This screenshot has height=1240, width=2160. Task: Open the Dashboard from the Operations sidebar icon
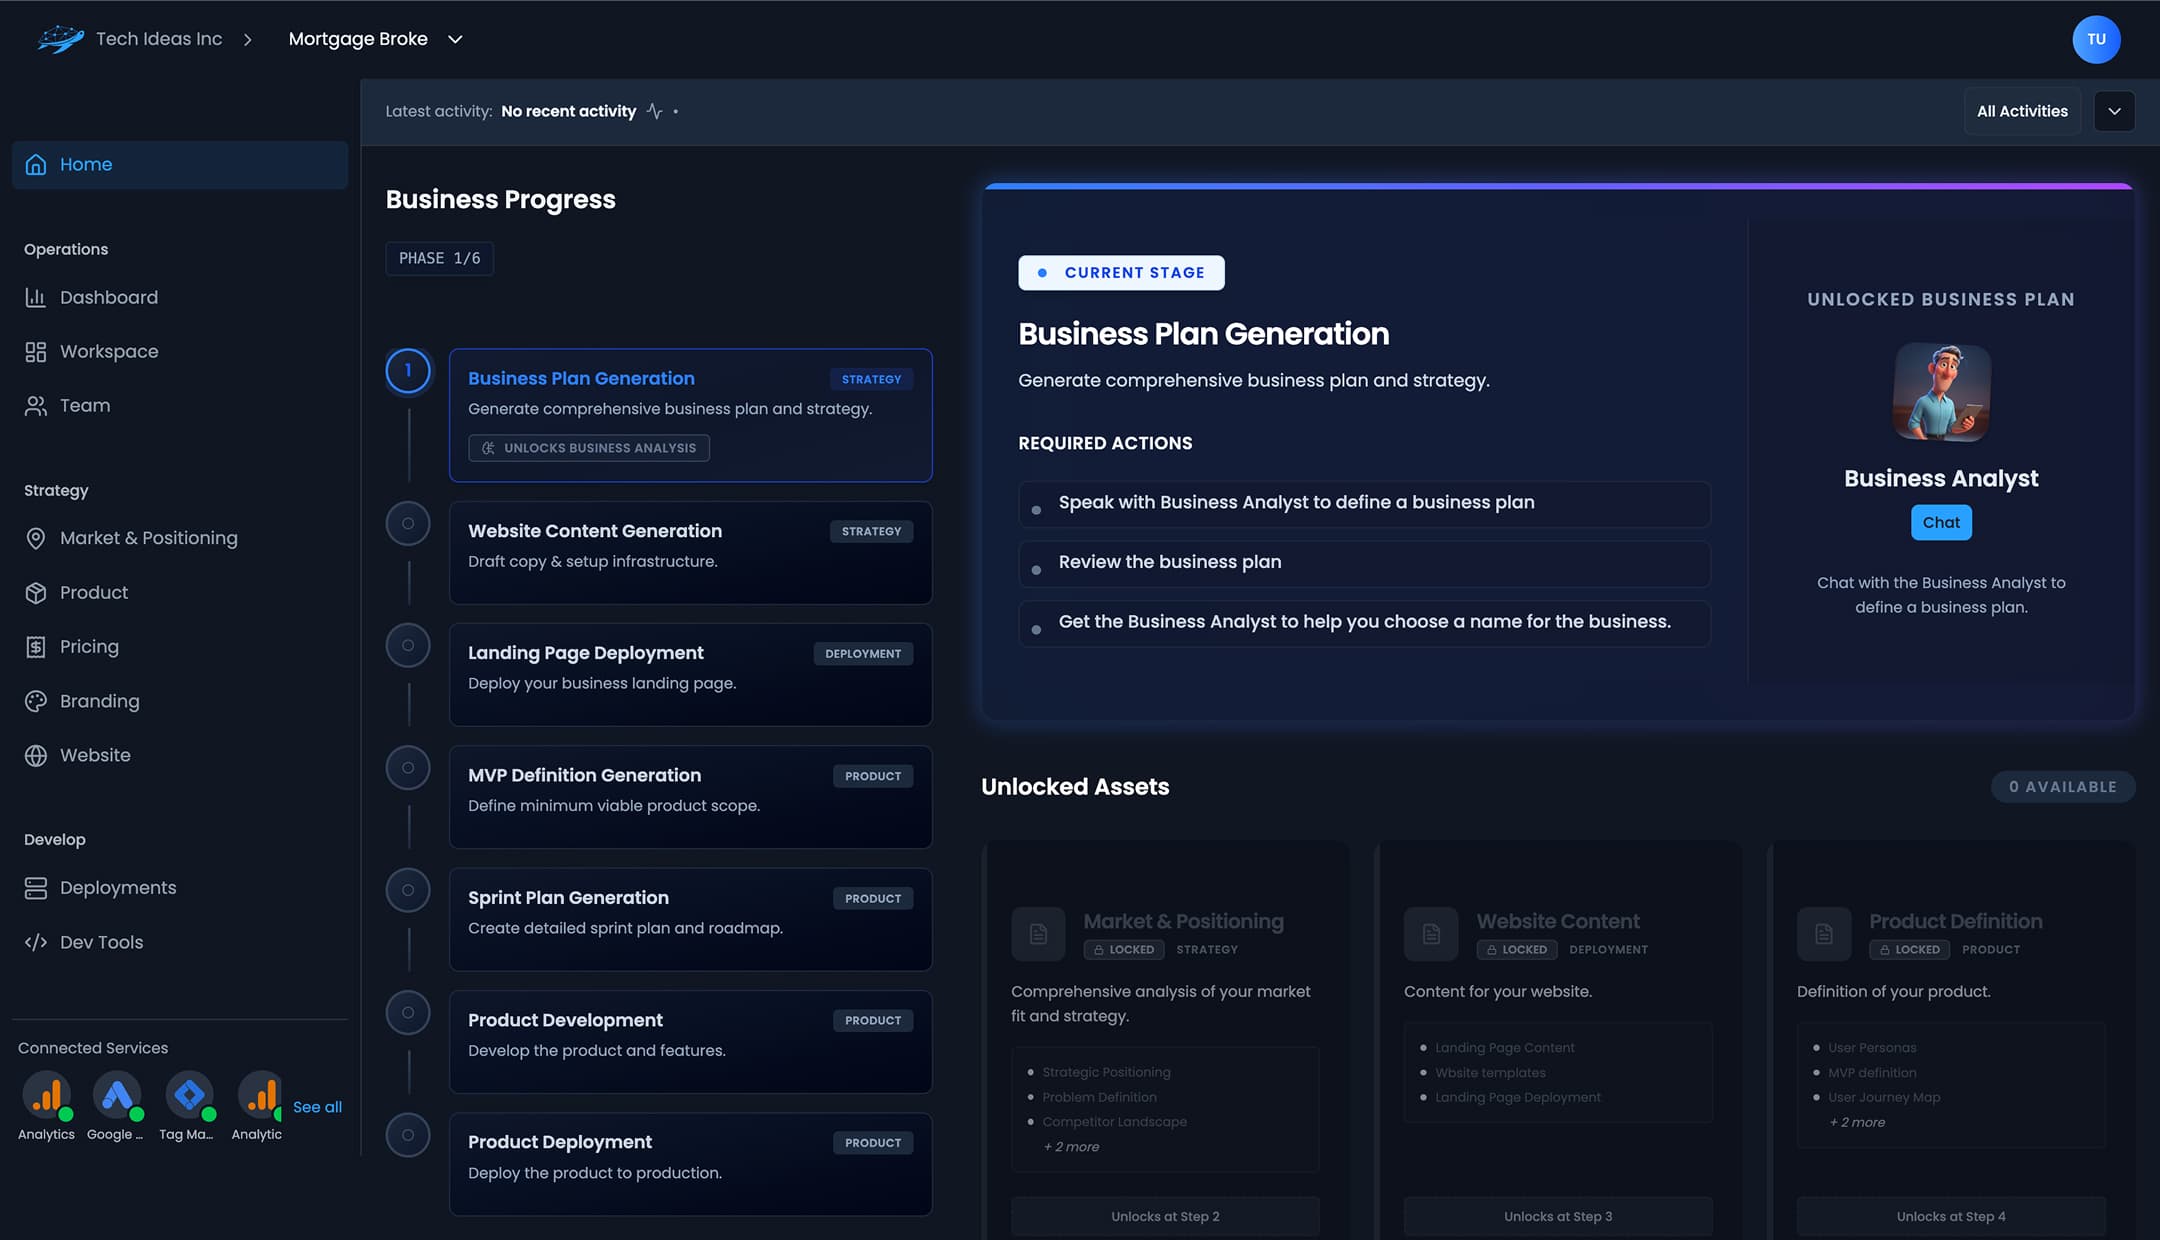(36, 297)
